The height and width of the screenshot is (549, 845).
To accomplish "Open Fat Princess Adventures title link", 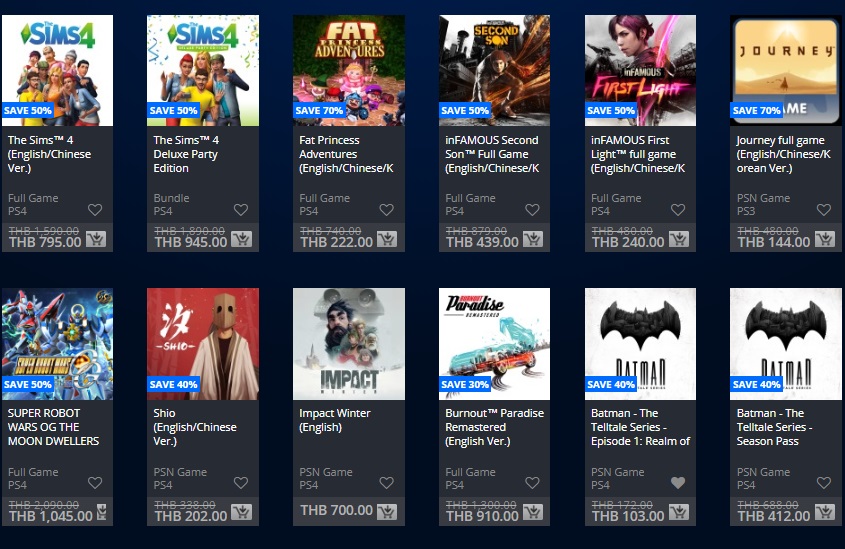I will pos(346,154).
